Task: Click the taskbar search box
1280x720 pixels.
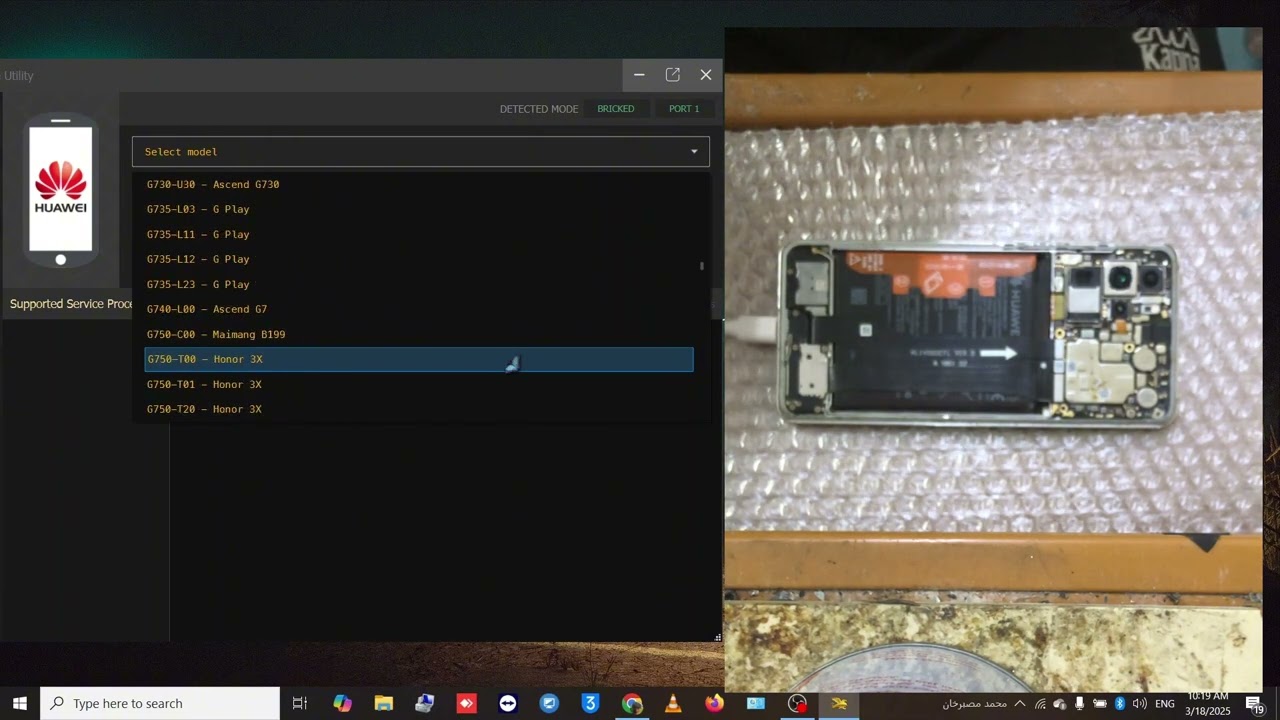Action: pyautogui.click(x=160, y=703)
